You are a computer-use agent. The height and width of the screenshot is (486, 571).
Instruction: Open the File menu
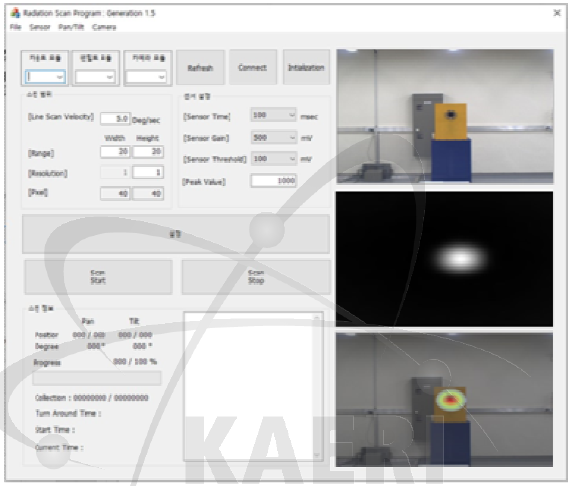[x=15, y=27]
